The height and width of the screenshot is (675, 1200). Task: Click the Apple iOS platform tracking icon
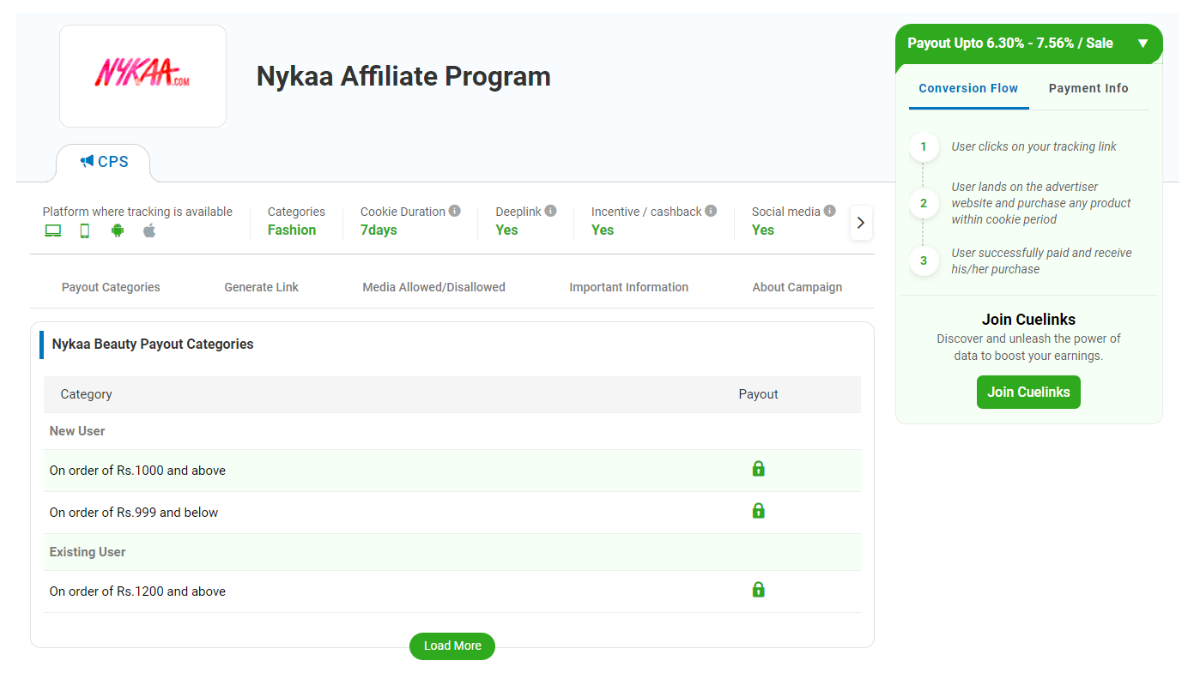(x=149, y=230)
